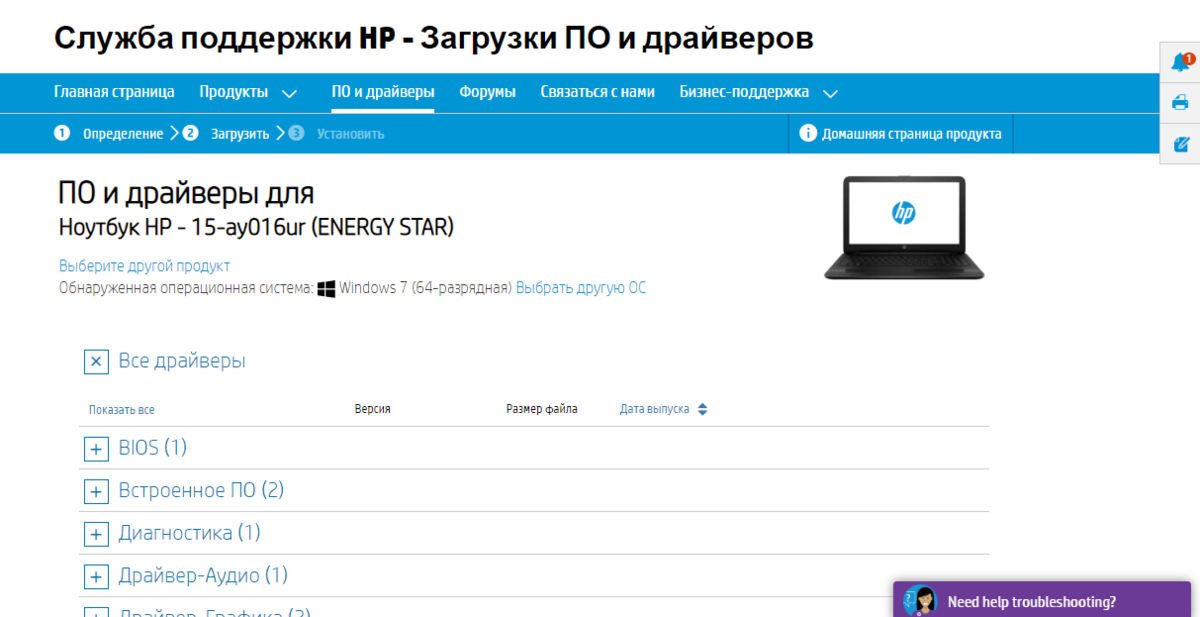1200x617 pixels.
Task: Click the Выберите другой продукт link
Action: pyautogui.click(x=144, y=266)
